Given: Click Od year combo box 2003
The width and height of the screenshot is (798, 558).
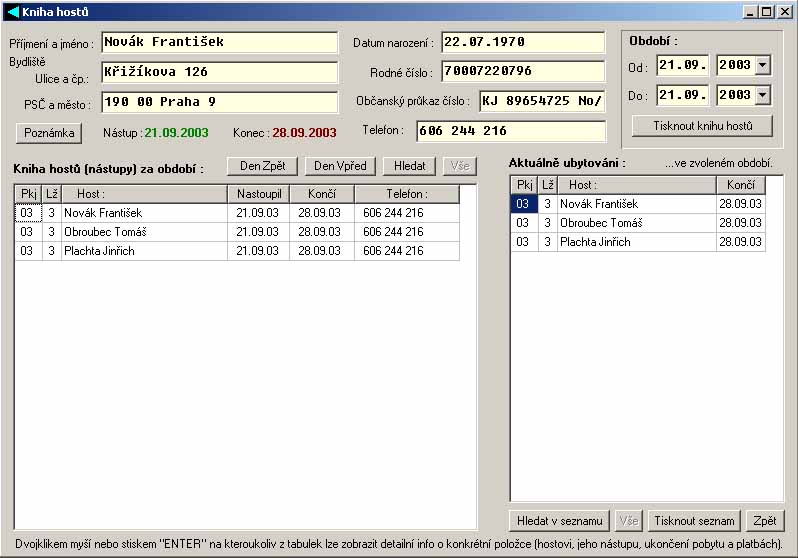Looking at the screenshot, I should [743, 65].
